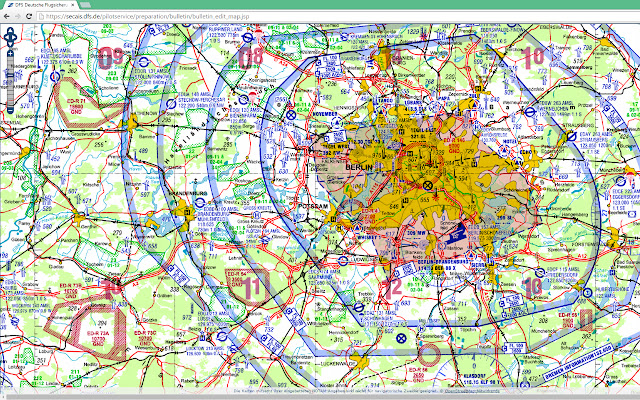Click the large sector number 11

[251, 288]
